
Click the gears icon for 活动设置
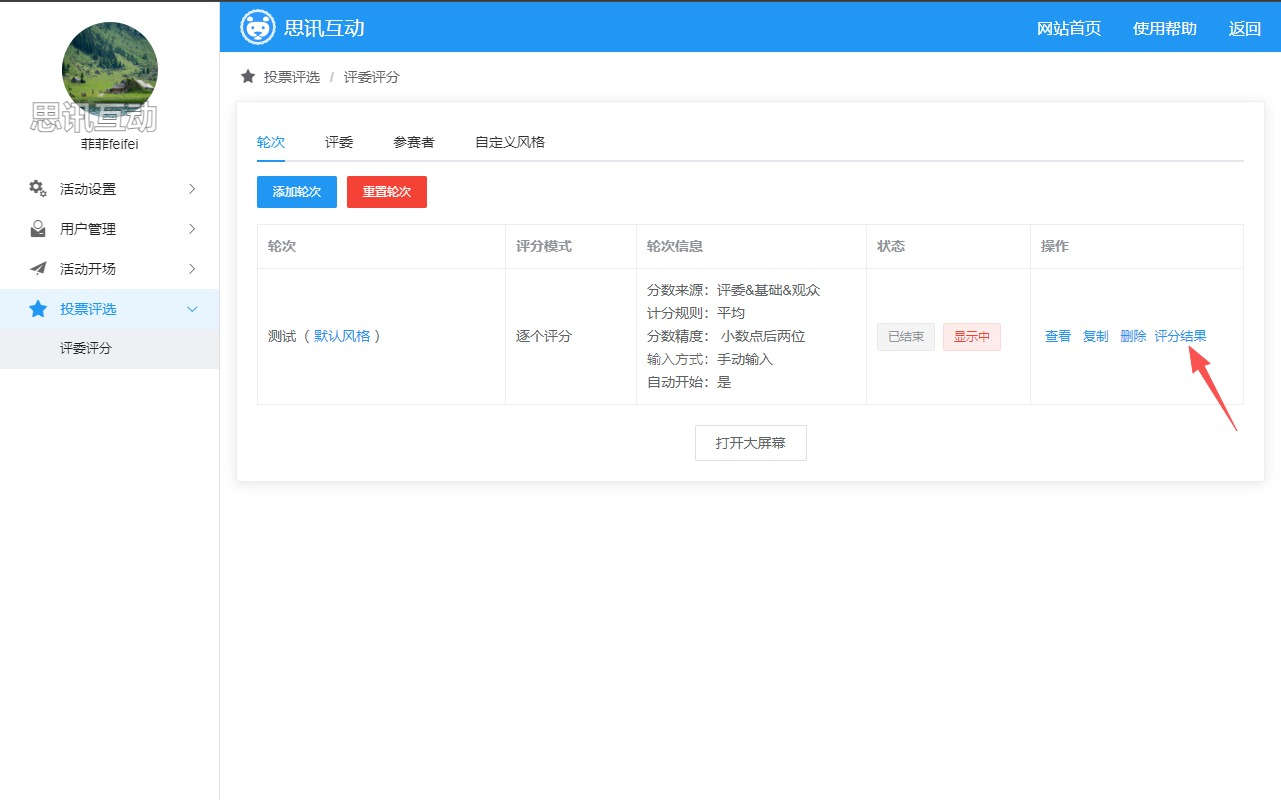tap(38, 189)
